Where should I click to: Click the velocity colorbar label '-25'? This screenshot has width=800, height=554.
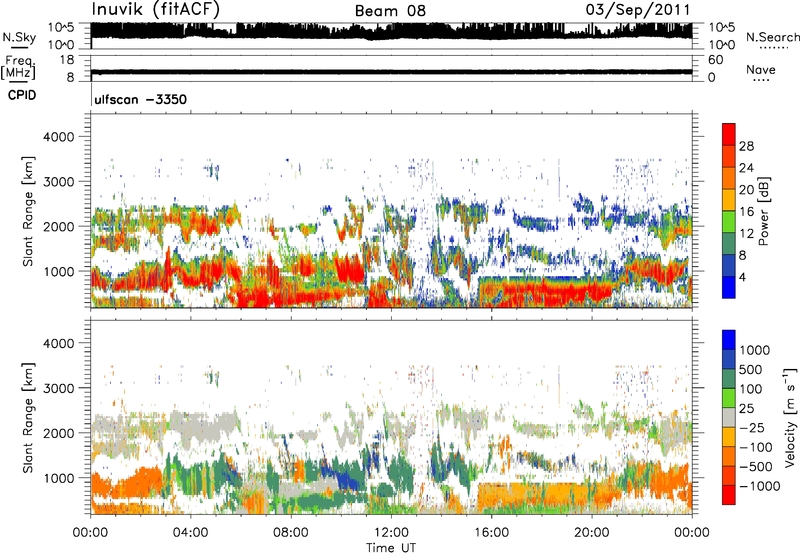(752, 428)
